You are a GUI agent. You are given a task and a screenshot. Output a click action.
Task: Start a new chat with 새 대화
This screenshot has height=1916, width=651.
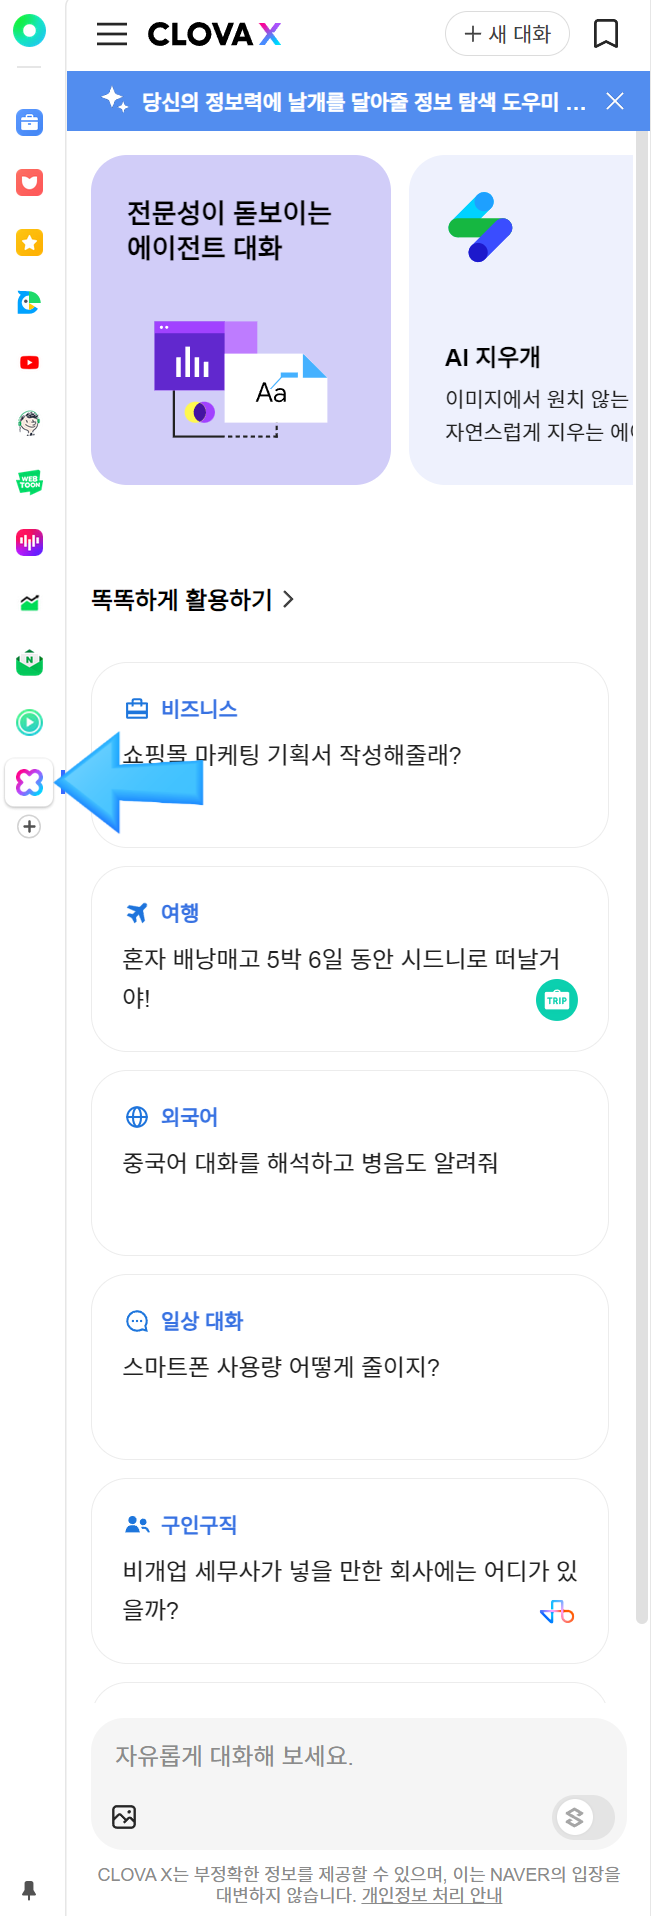coord(507,34)
